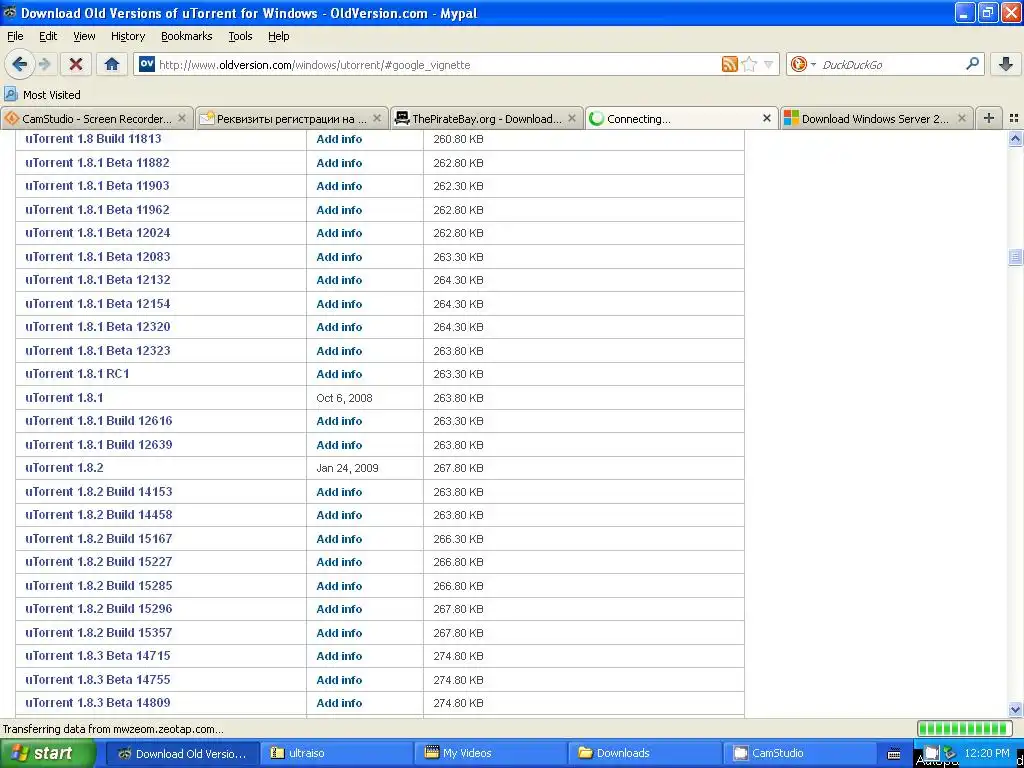Viewport: 1024px width, 768px height.
Task: Open the Most Visited bookmarks folder
Action: point(43,95)
